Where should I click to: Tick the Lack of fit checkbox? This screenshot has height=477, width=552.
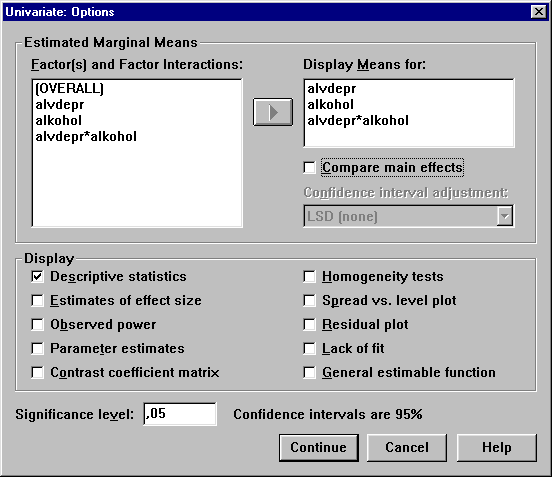coord(309,349)
